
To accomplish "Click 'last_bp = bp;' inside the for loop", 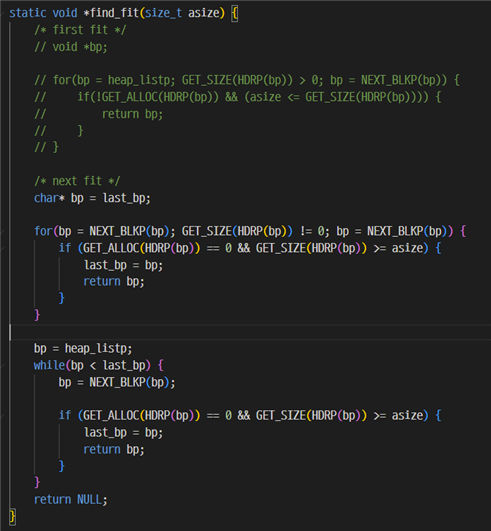I will pos(123,265).
